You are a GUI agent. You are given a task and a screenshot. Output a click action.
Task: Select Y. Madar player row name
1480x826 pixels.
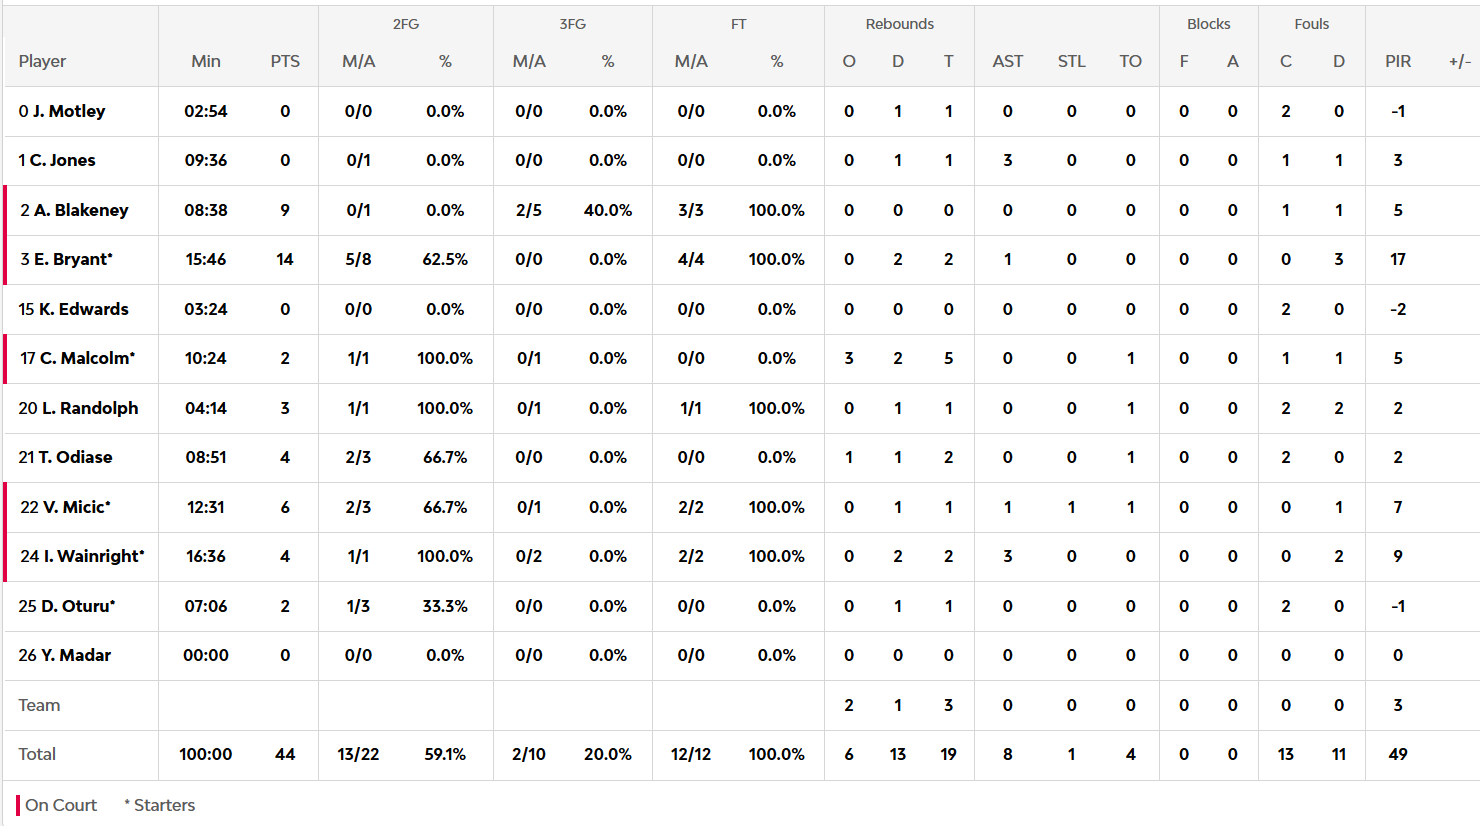pos(75,655)
